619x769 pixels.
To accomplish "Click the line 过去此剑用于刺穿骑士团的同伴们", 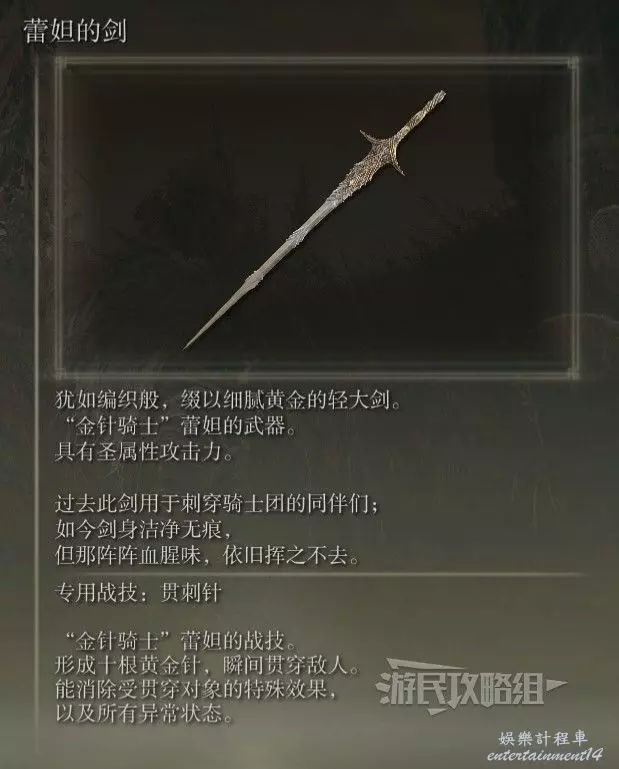I will pos(217,504).
